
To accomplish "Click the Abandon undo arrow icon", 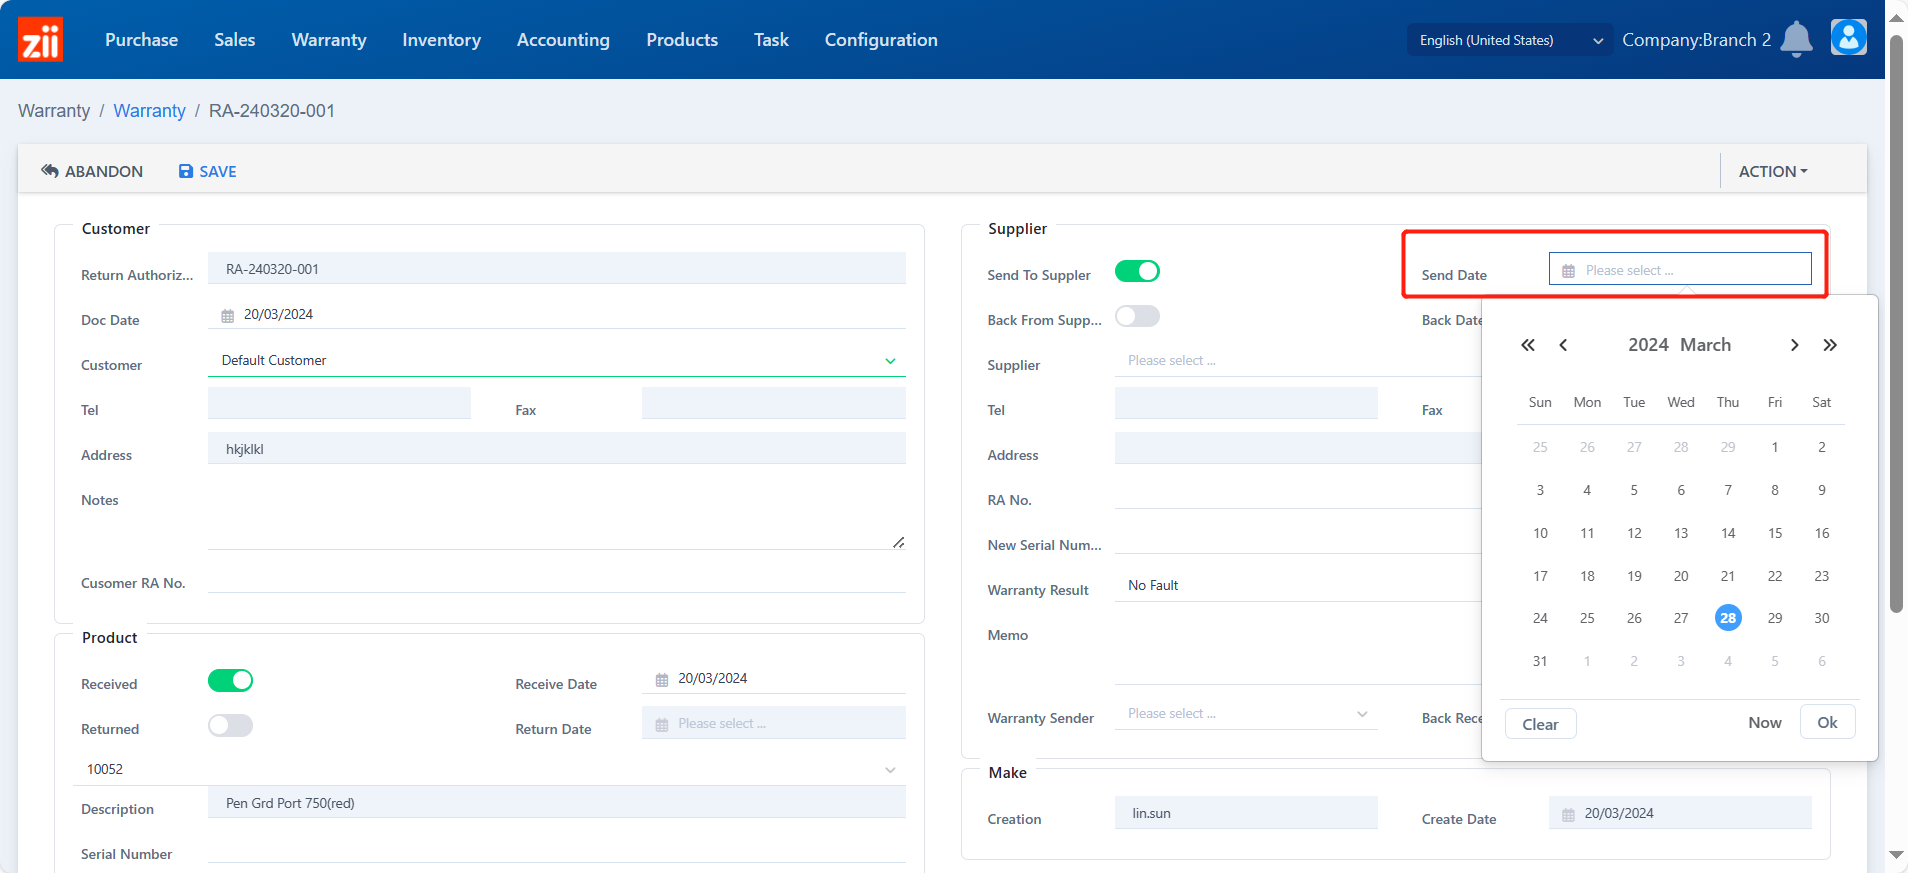I will click(50, 171).
